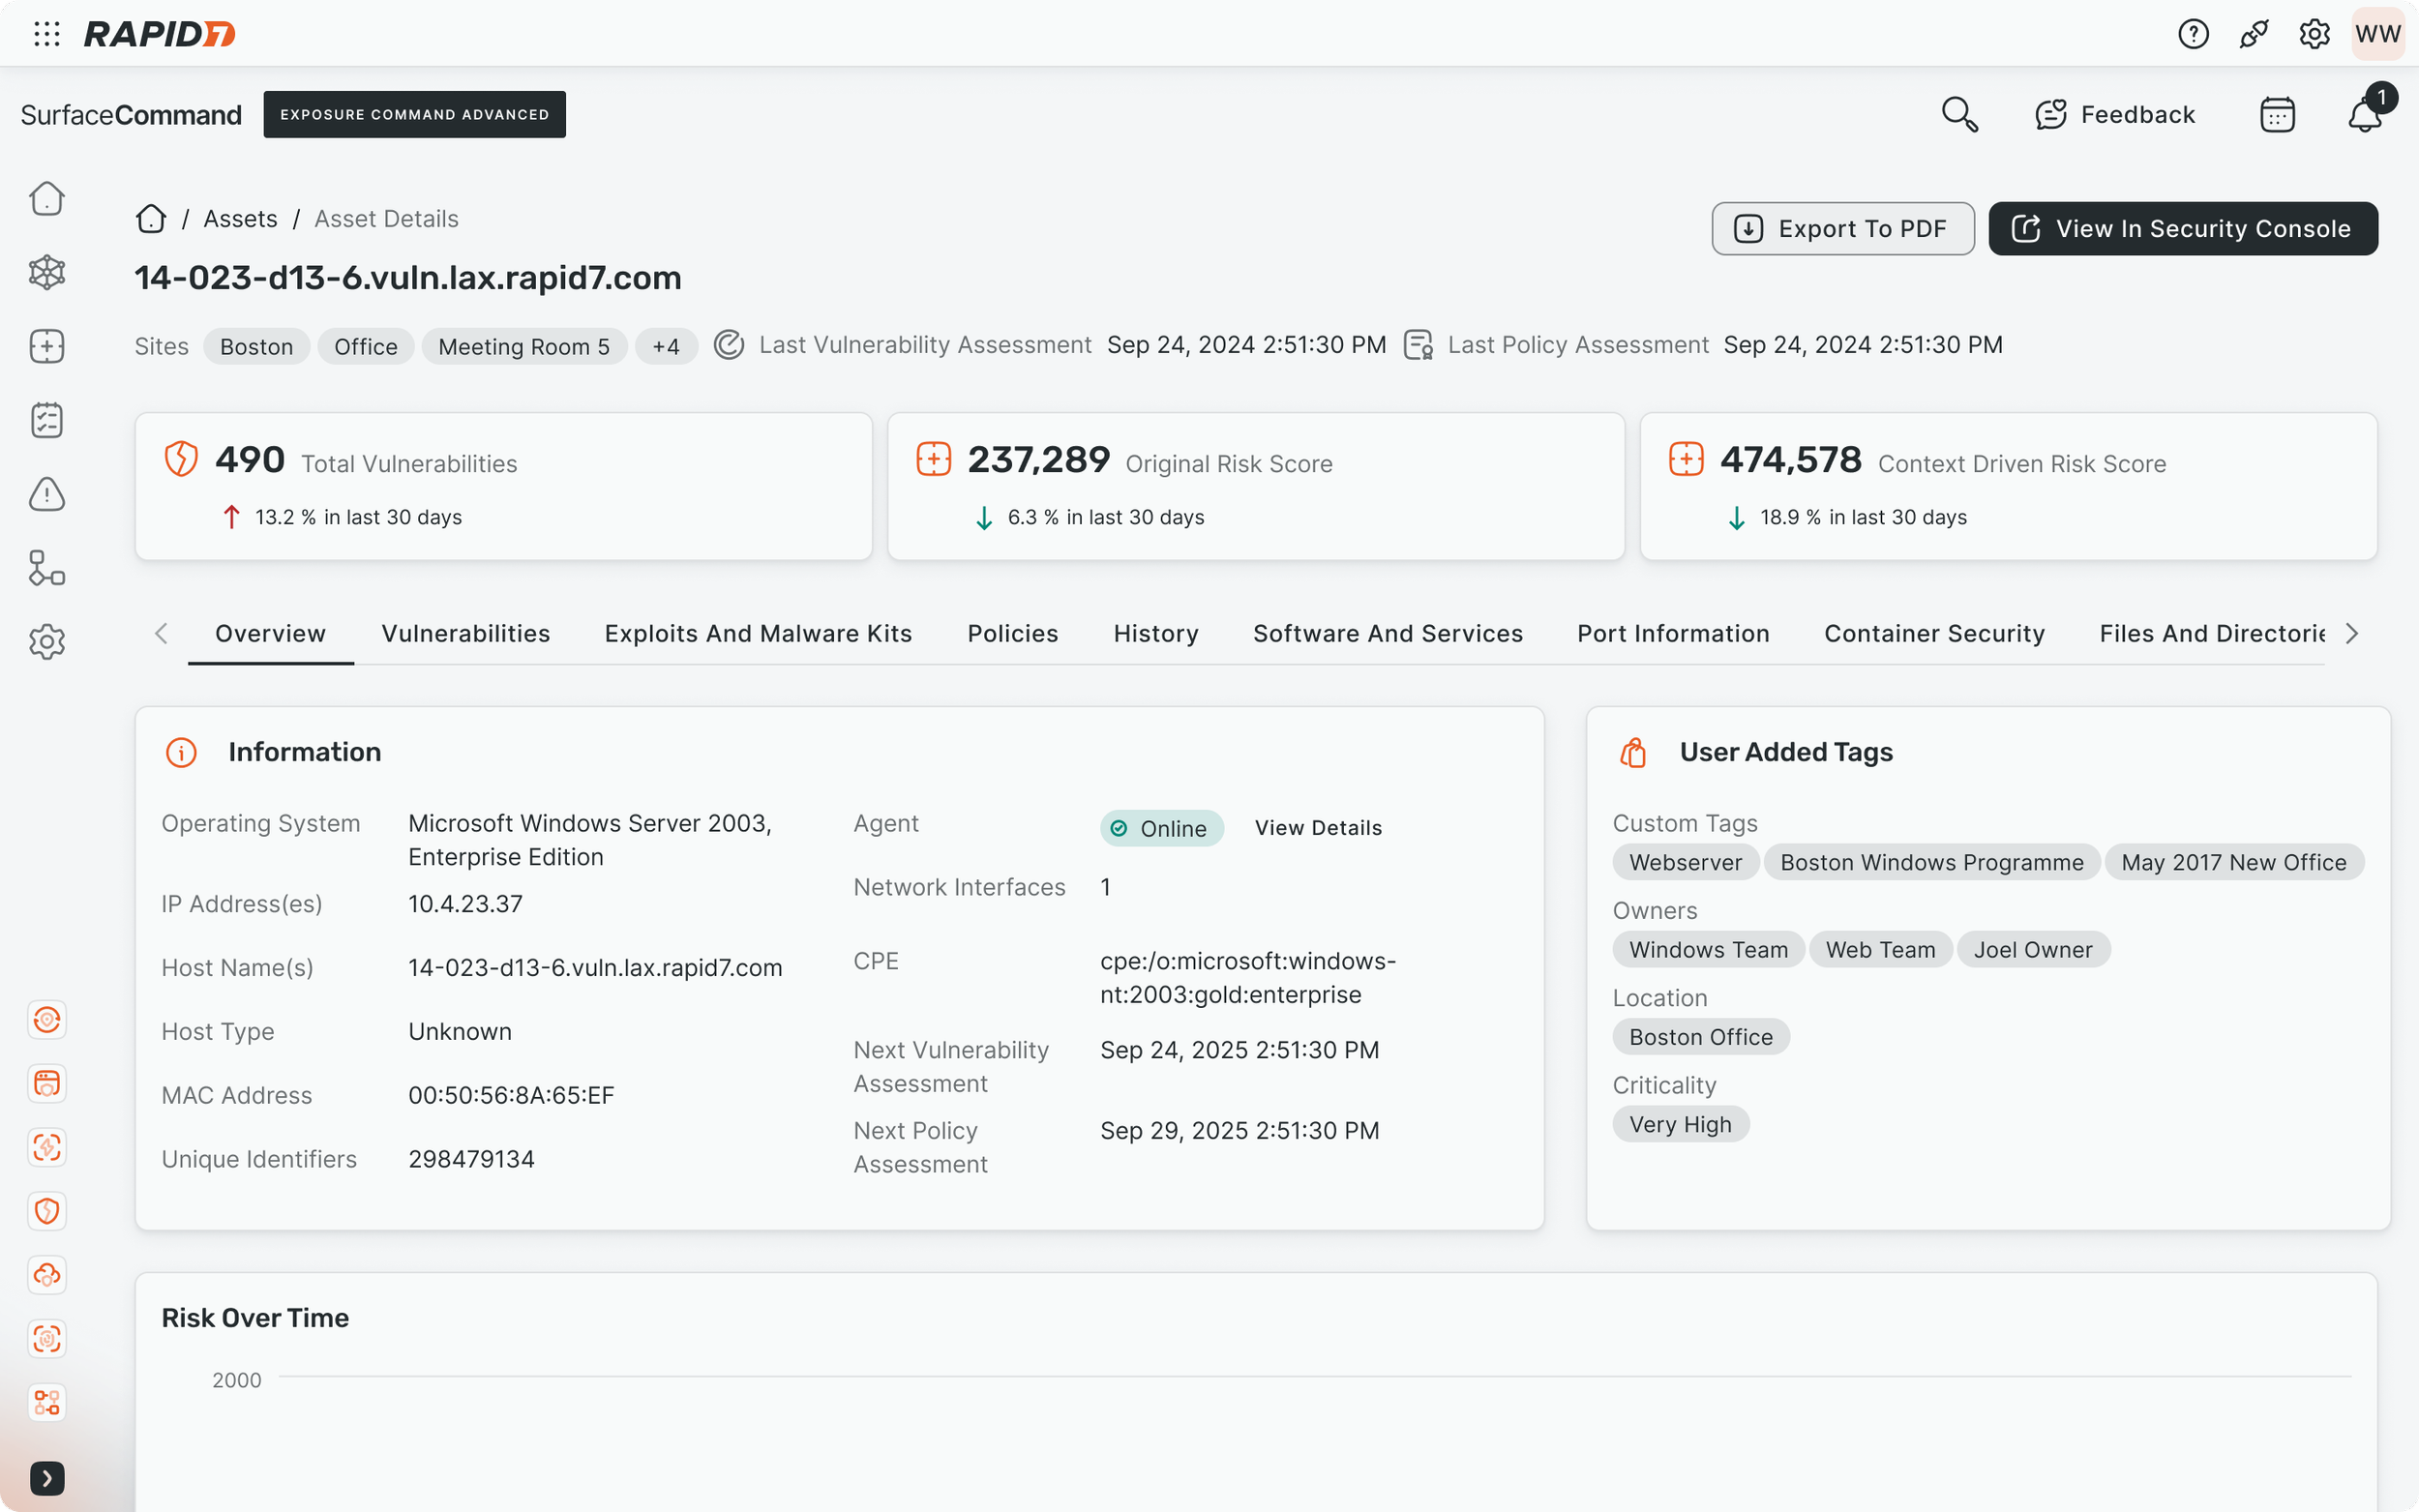Open the app grid launcher icon

(47, 34)
